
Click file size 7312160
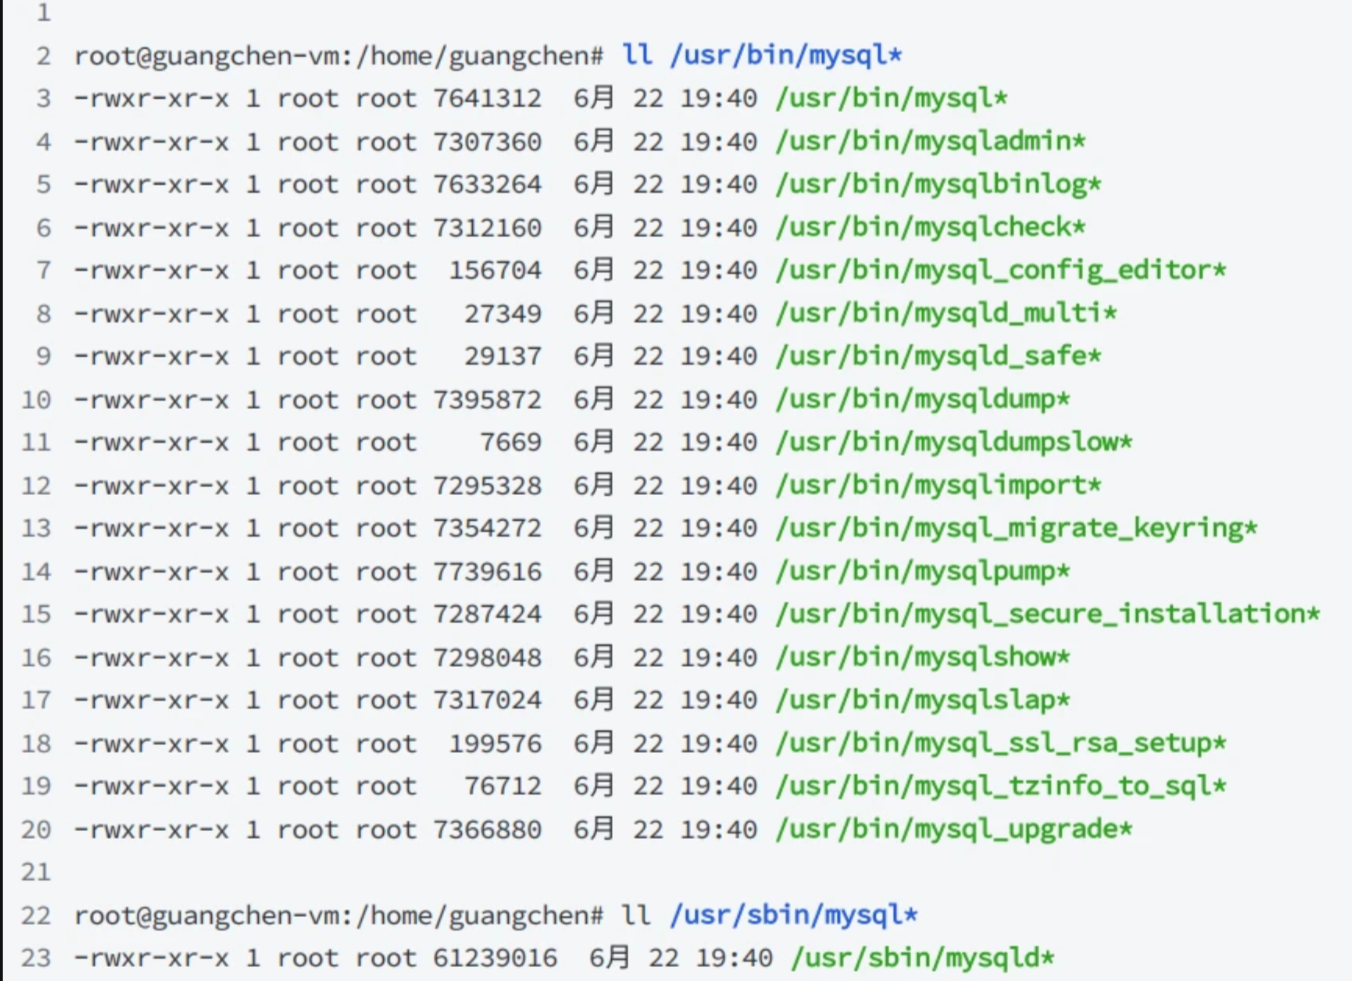coord(487,227)
